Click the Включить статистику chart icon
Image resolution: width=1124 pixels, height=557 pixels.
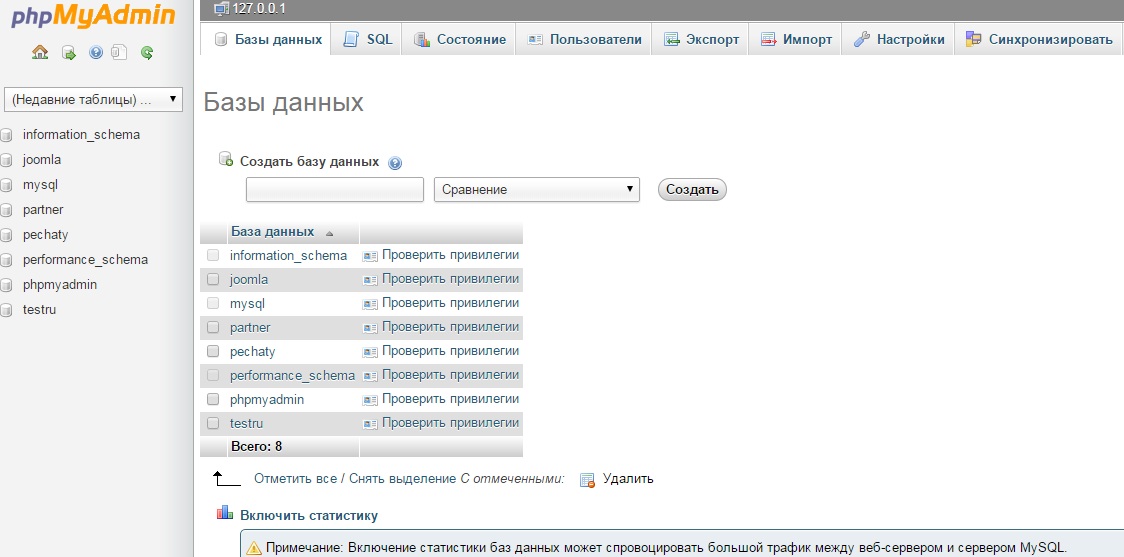tap(225, 514)
